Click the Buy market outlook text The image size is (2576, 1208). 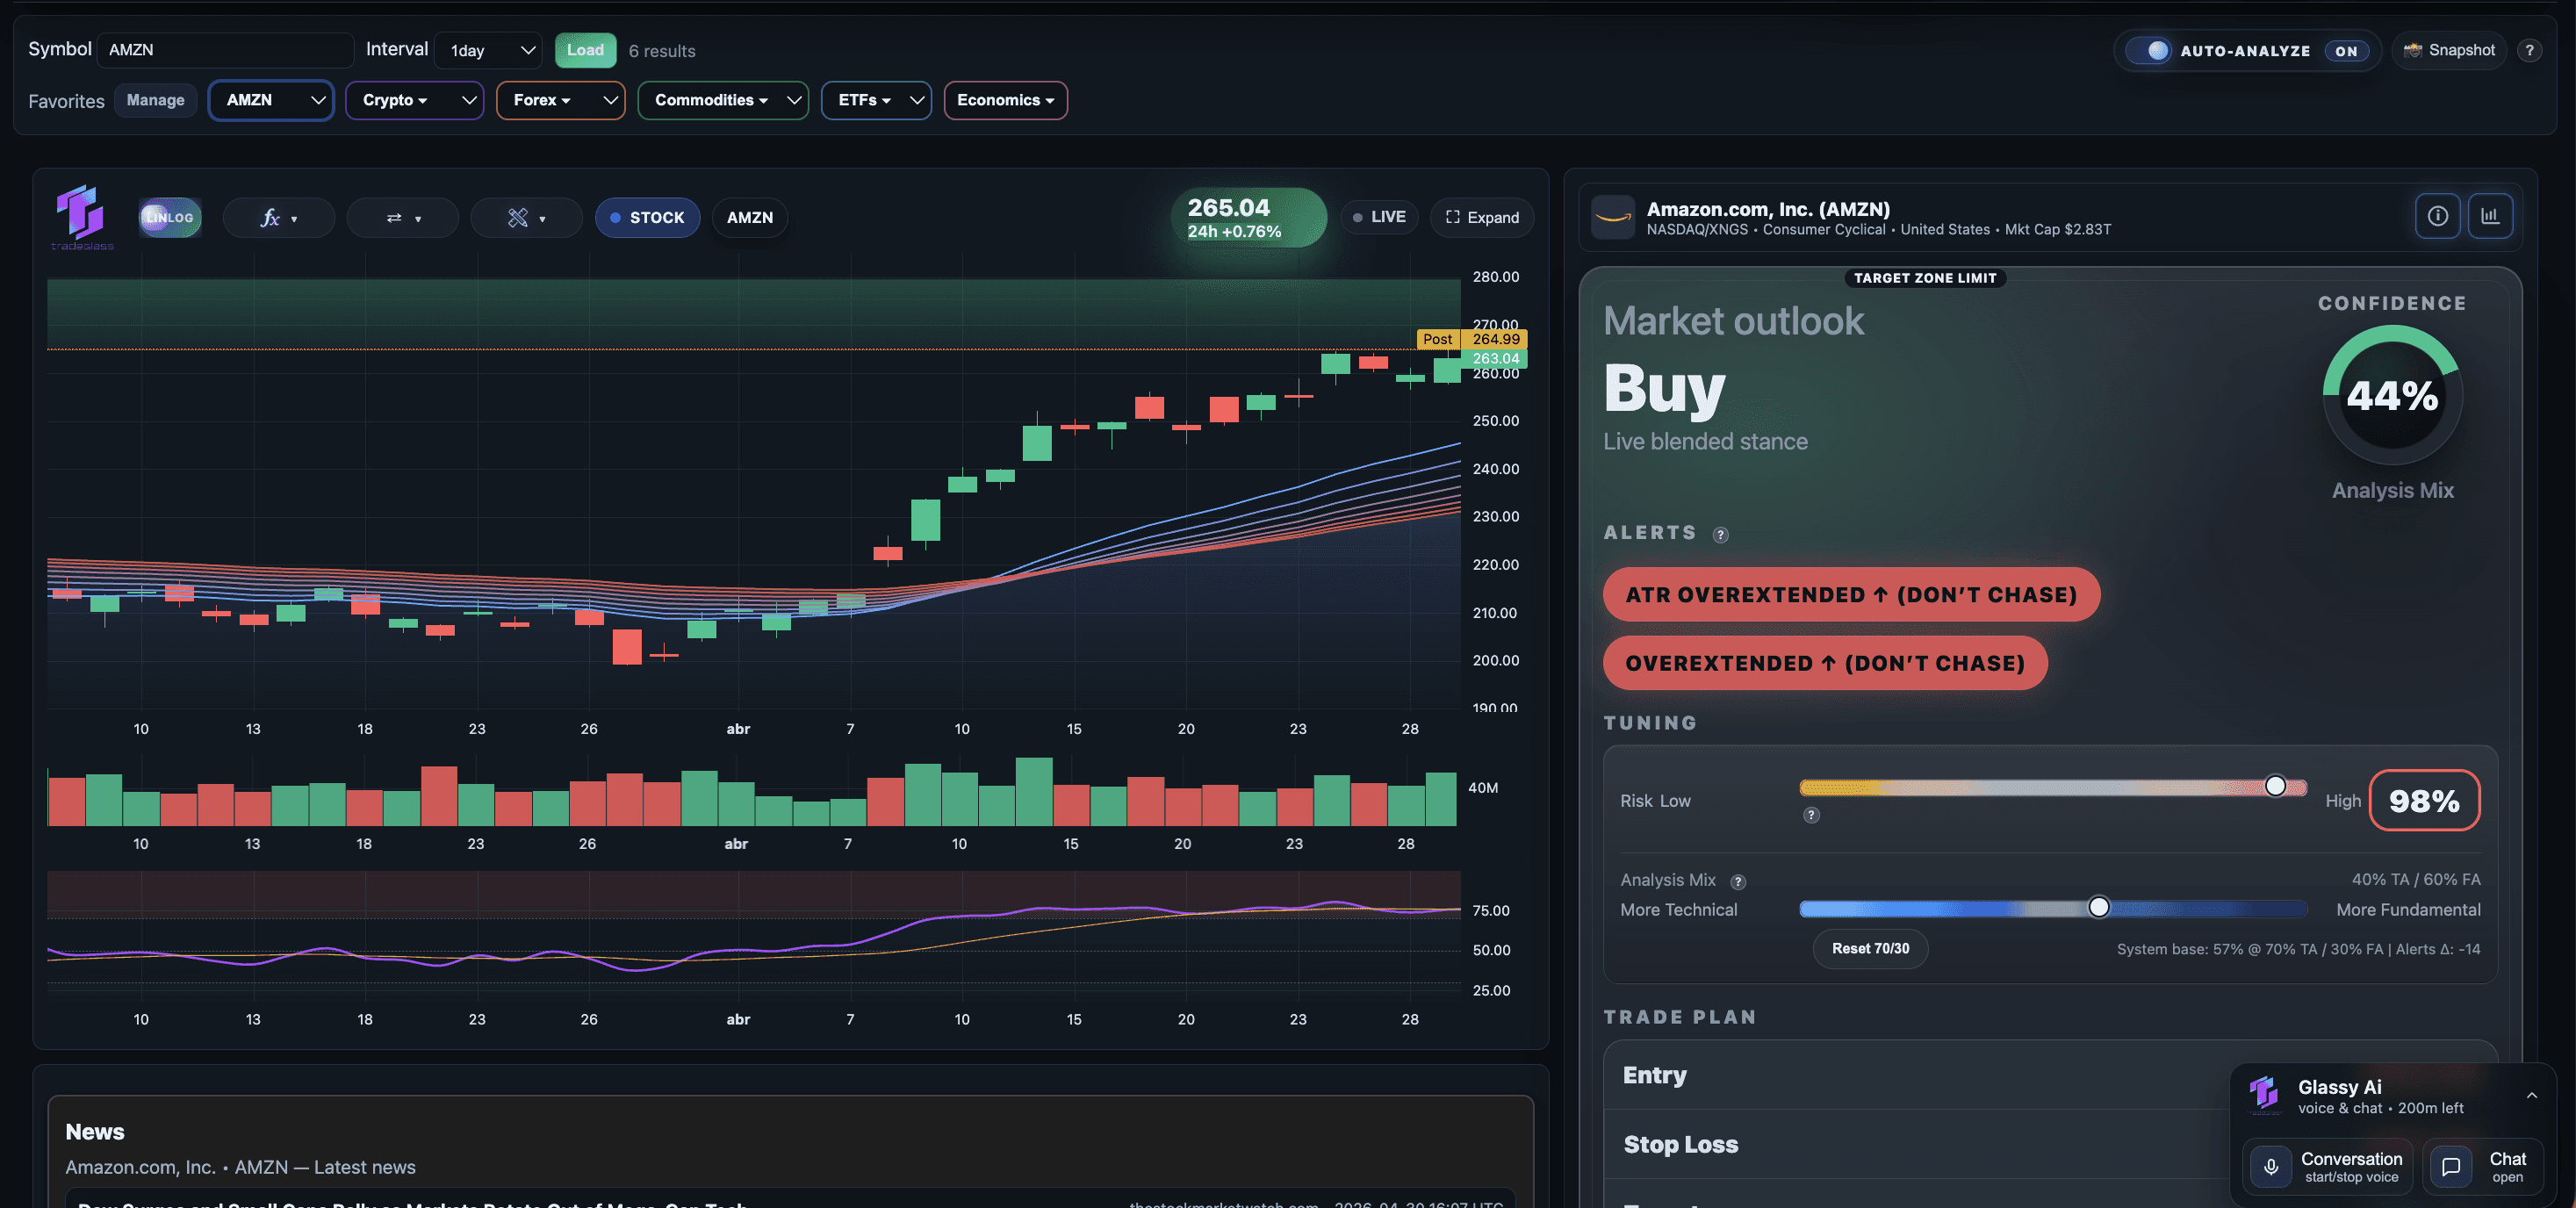coord(1665,388)
